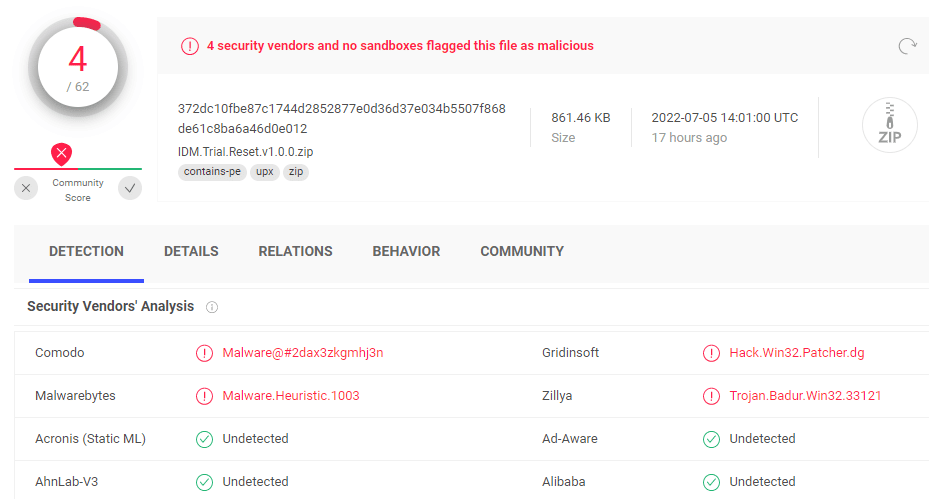
Task: Click the contains-pe tag
Action: [212, 172]
